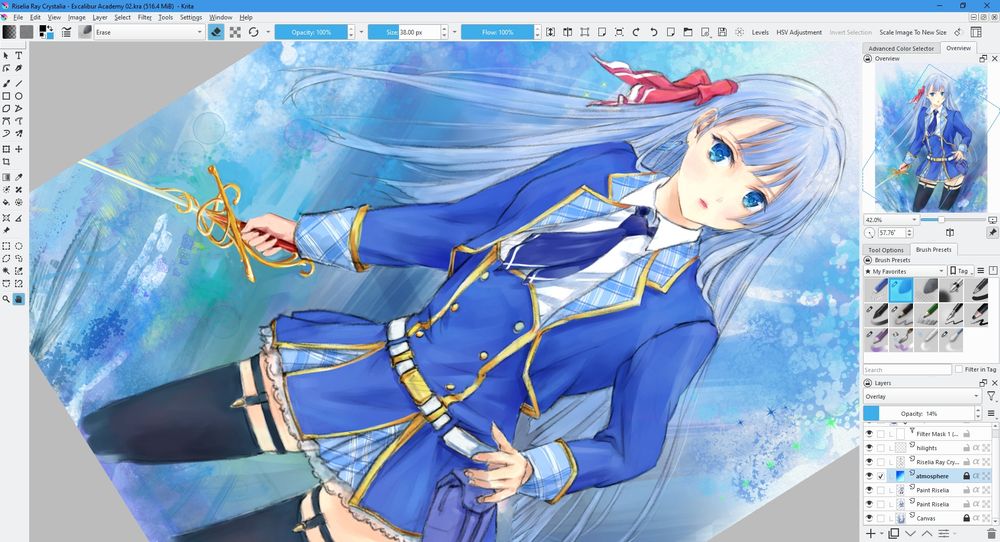Screen dimensions: 1000x542
Task: Open the Erase brush preset dropdown
Action: coord(149,32)
